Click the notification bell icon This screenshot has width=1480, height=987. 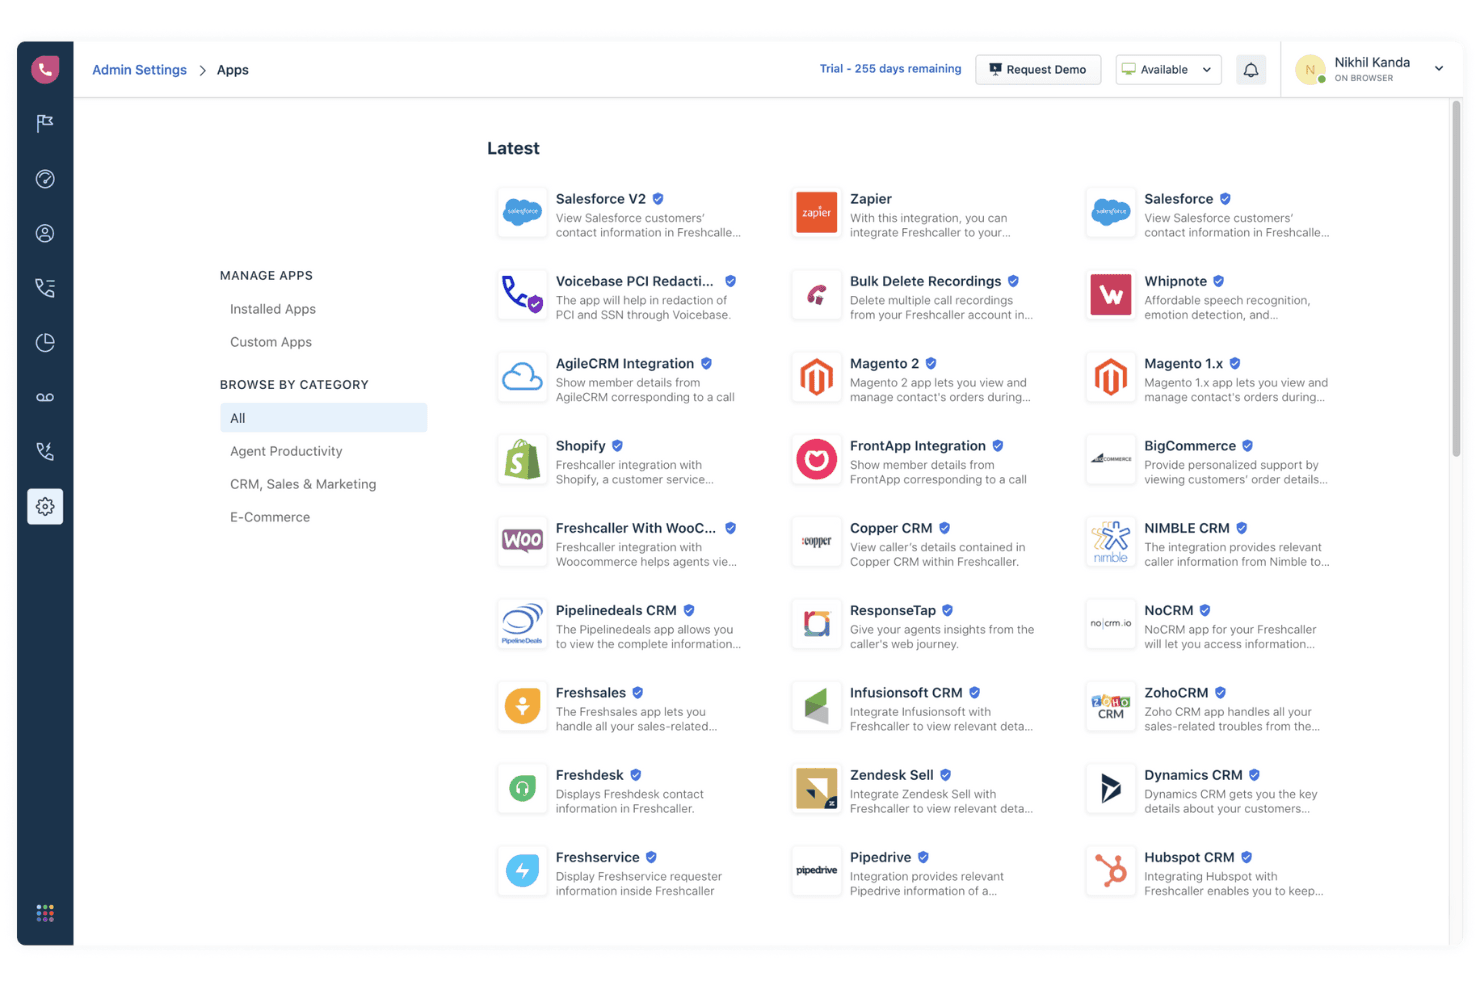click(x=1251, y=70)
